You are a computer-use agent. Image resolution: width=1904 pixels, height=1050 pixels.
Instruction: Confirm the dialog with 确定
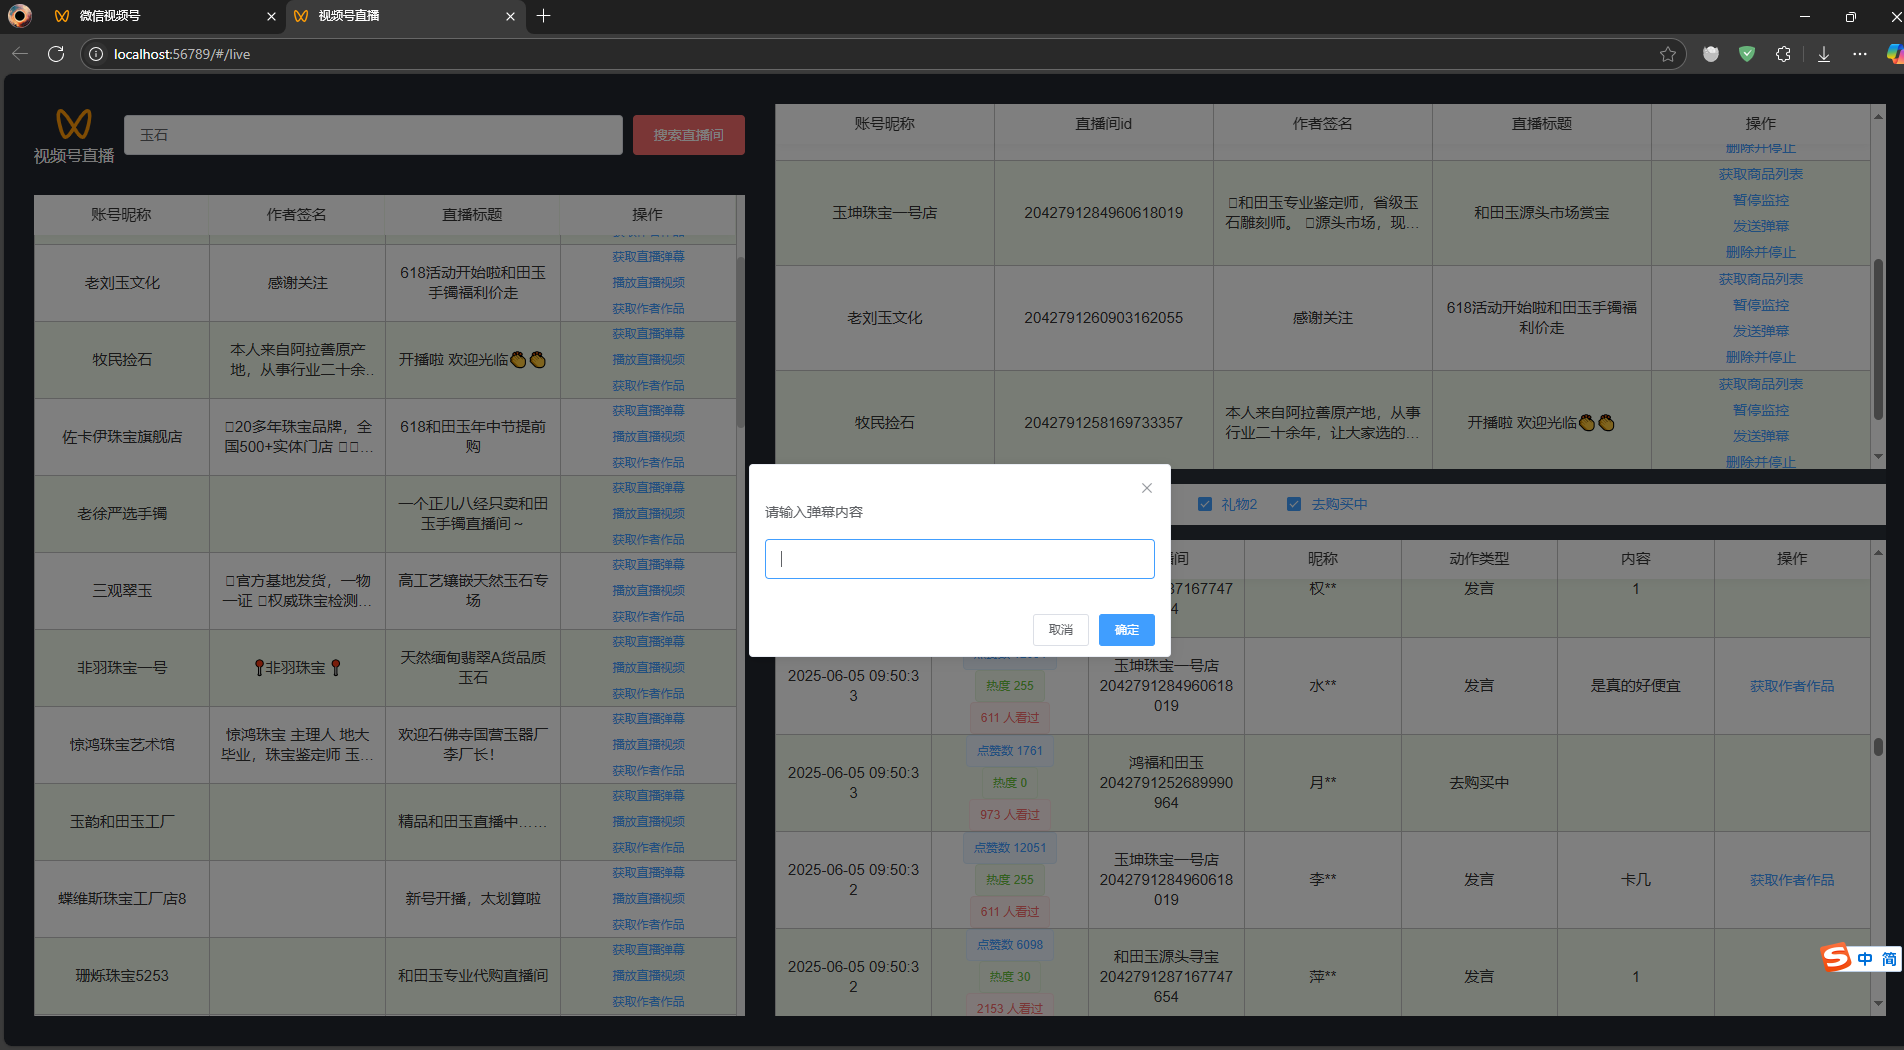pyautogui.click(x=1126, y=630)
